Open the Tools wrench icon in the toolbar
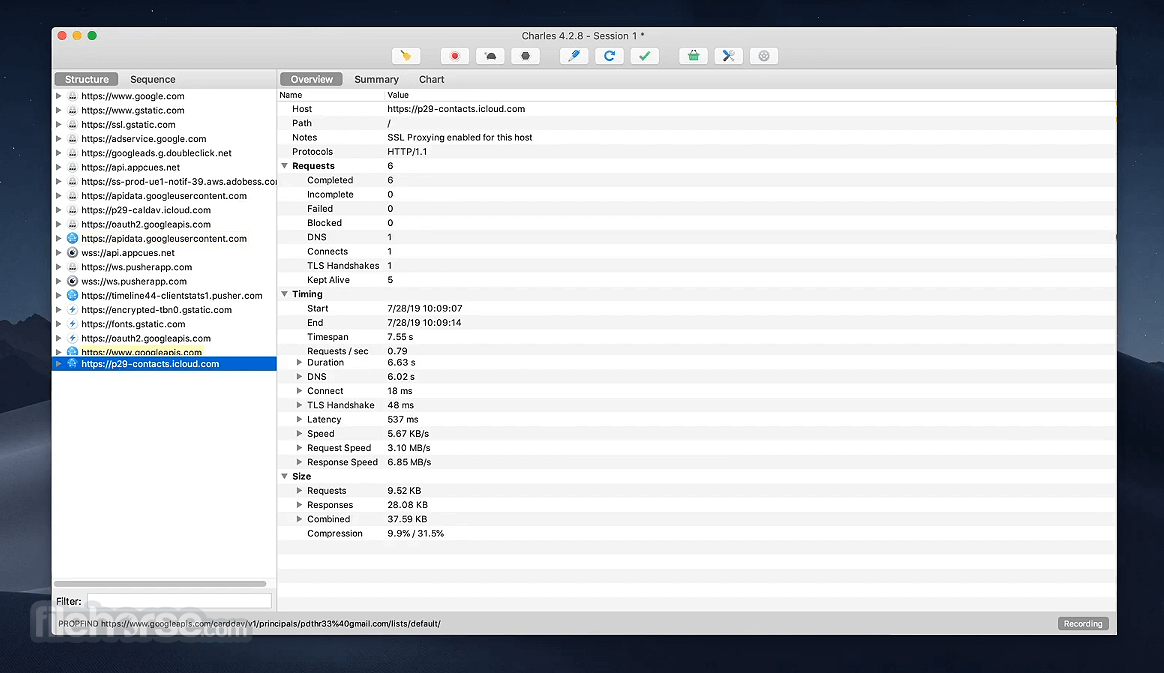This screenshot has height=673, width=1164. [729, 56]
